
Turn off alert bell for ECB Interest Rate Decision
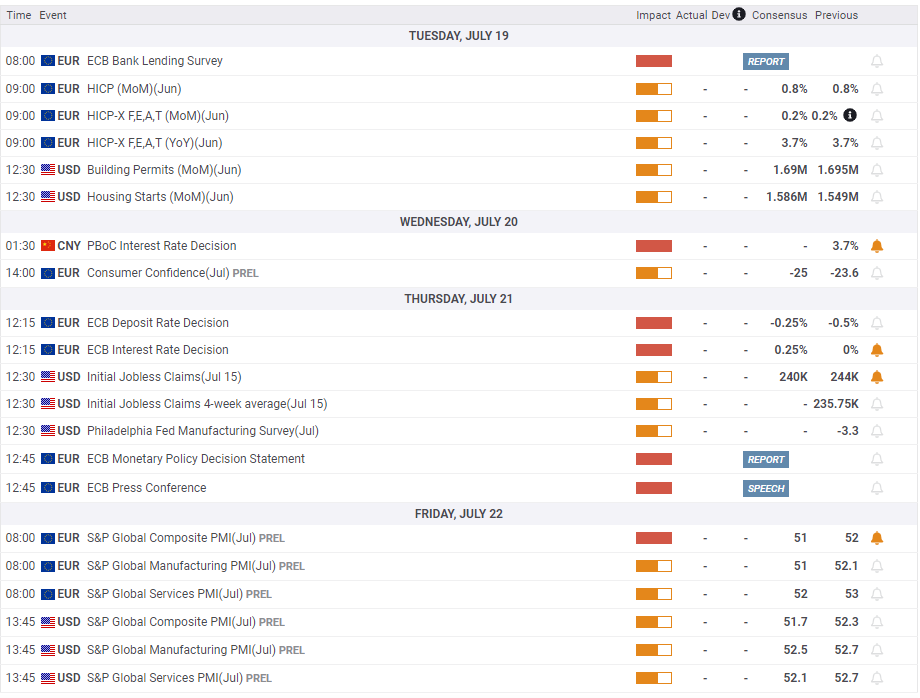[877, 350]
